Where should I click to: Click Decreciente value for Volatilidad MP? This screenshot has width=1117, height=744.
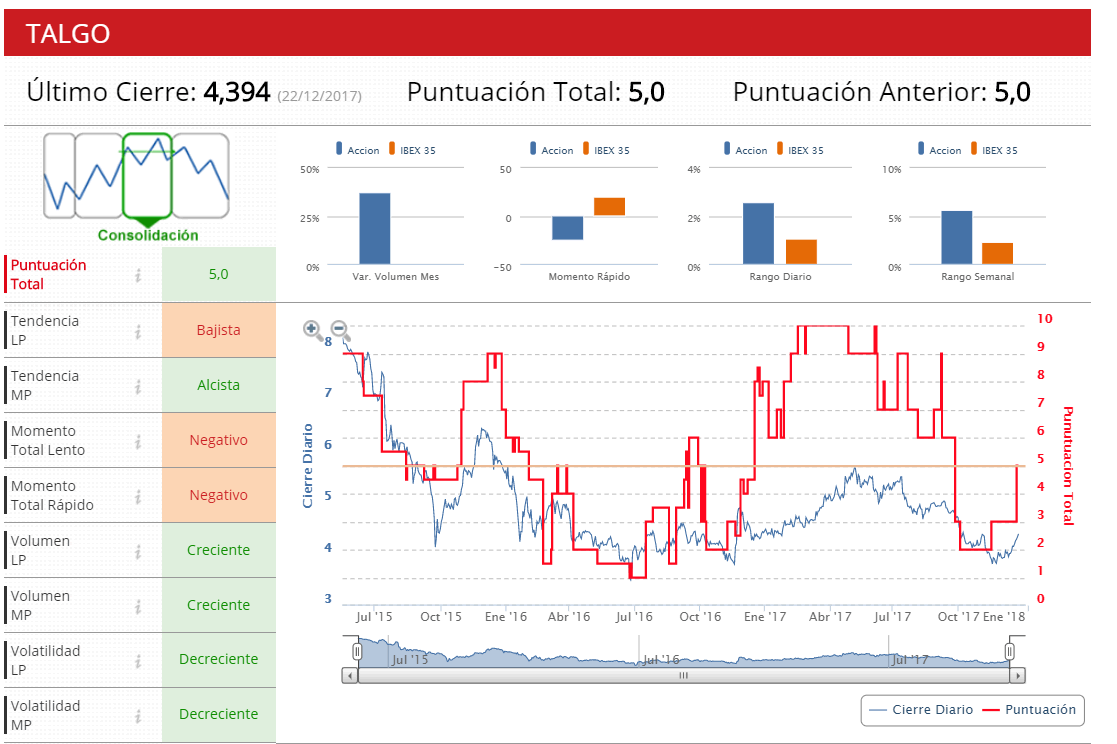[219, 714]
